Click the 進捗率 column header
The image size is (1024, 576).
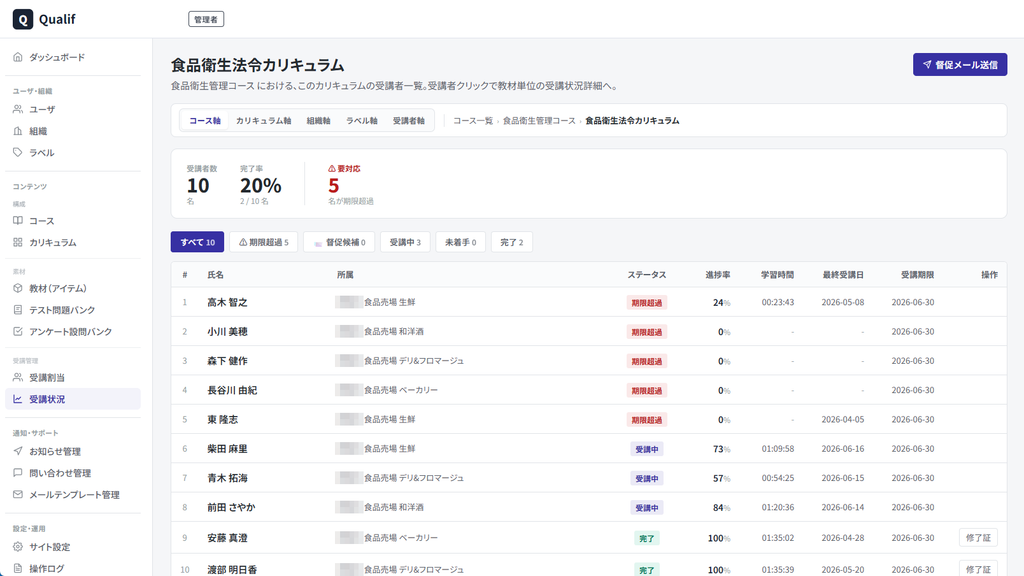(718, 275)
